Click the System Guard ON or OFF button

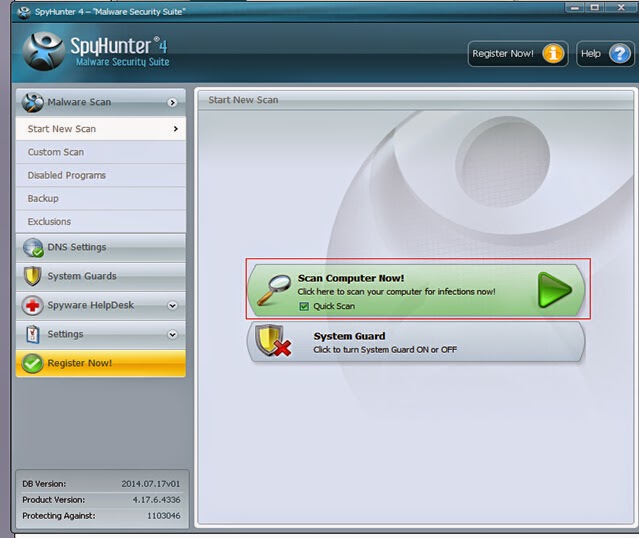(x=416, y=342)
